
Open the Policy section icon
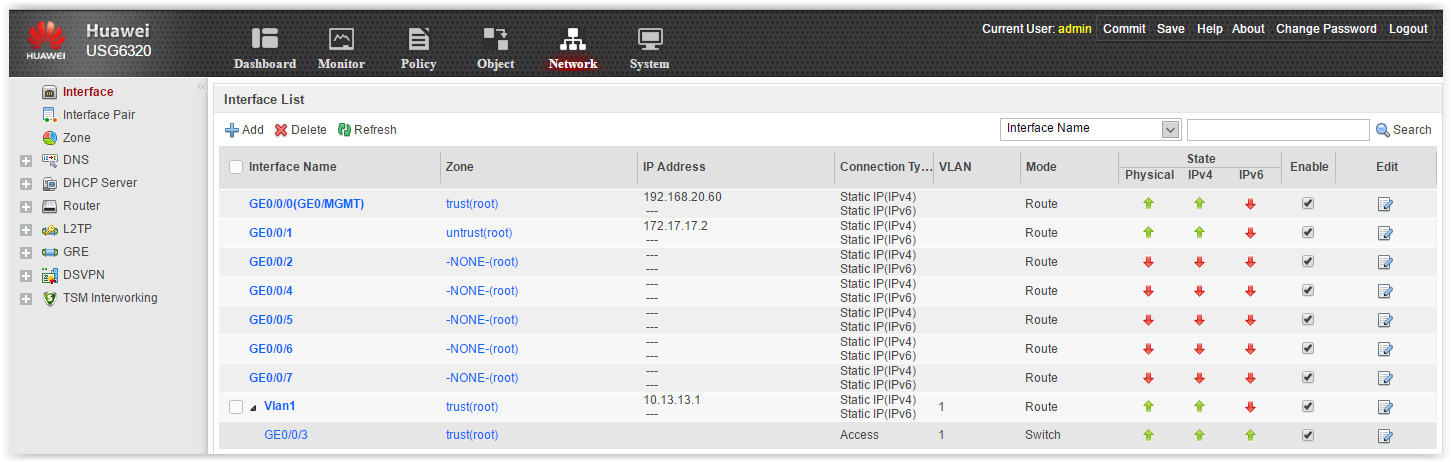418,39
